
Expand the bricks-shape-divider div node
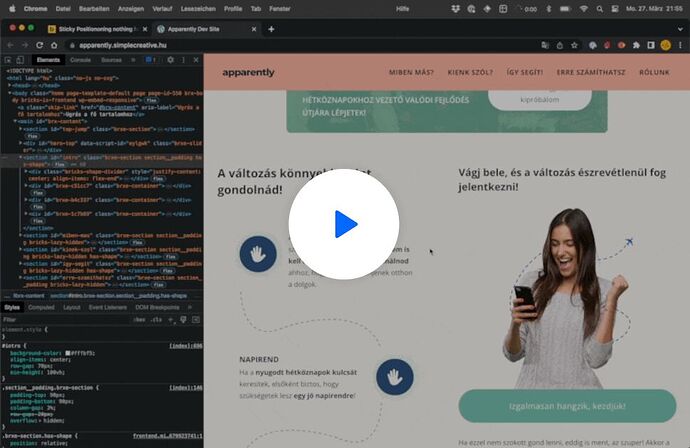(26, 171)
